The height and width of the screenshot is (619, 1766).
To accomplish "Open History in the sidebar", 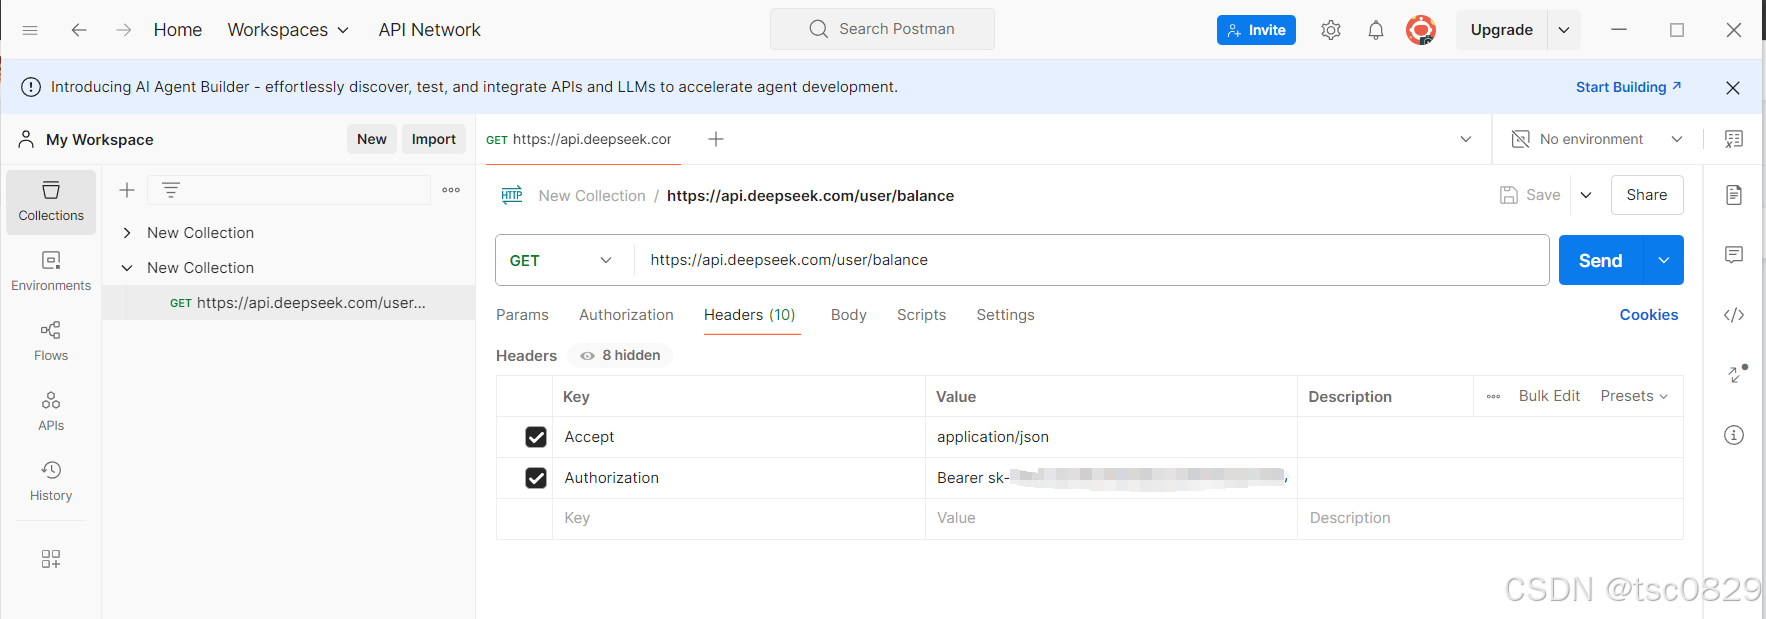I will (x=51, y=482).
